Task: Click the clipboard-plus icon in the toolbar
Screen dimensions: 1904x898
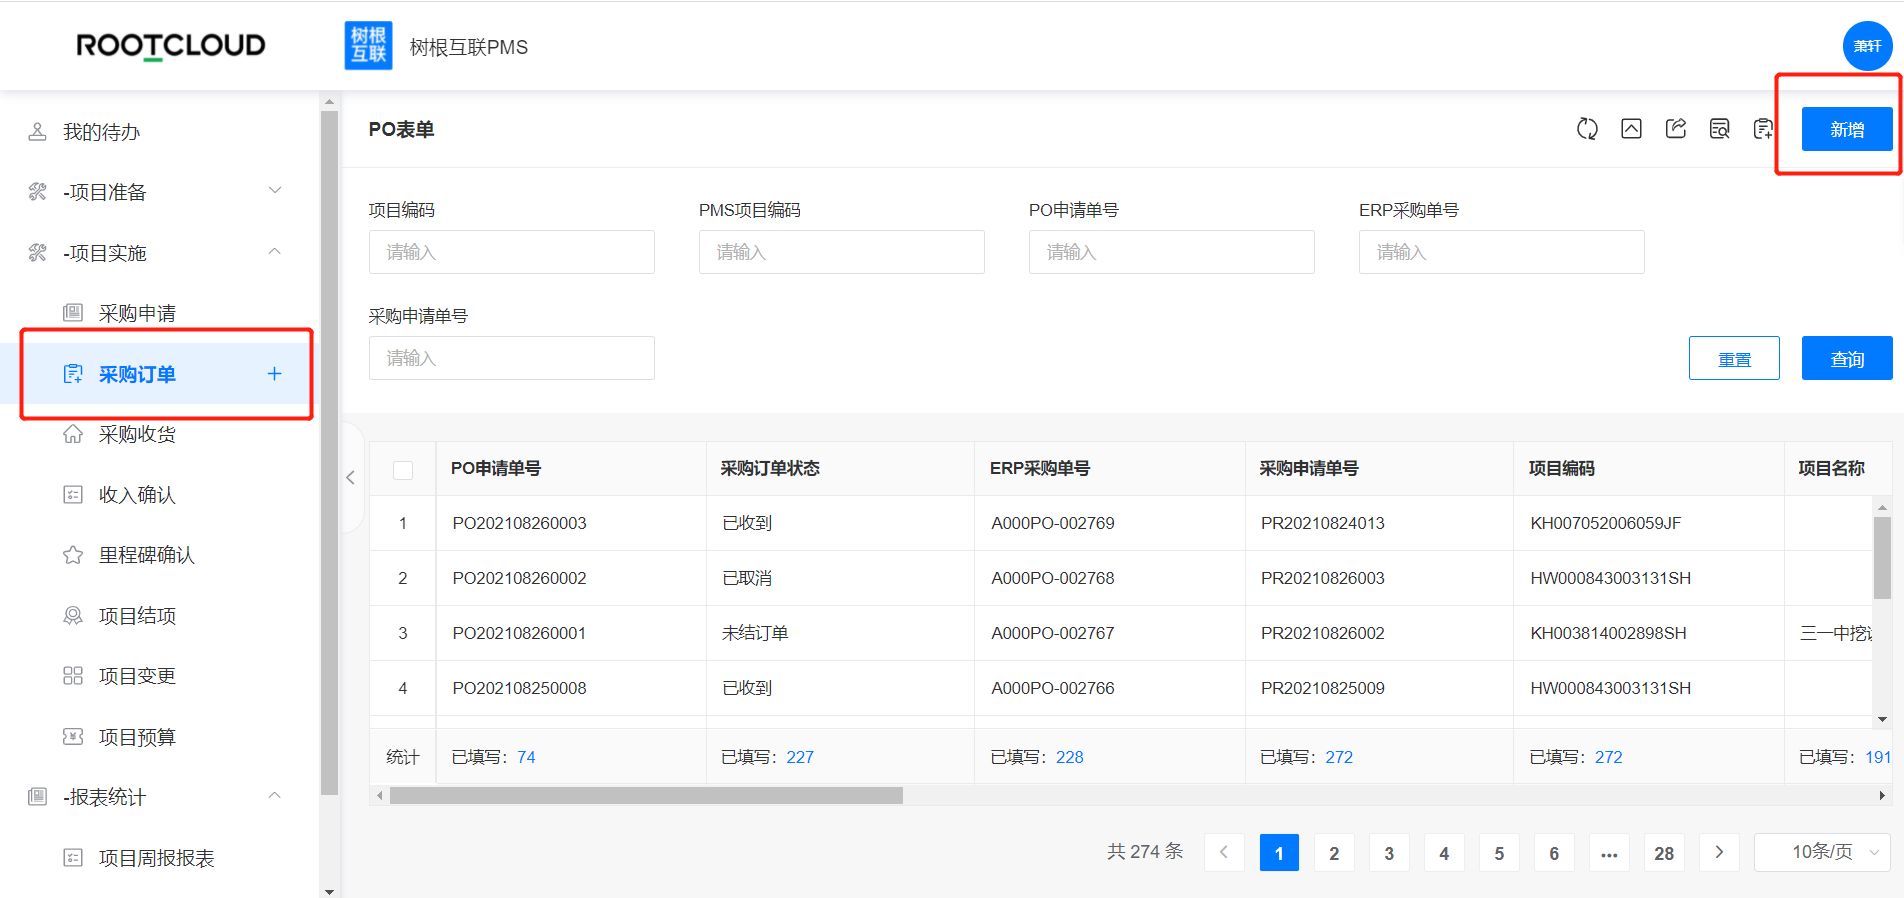Action: click(x=1763, y=129)
